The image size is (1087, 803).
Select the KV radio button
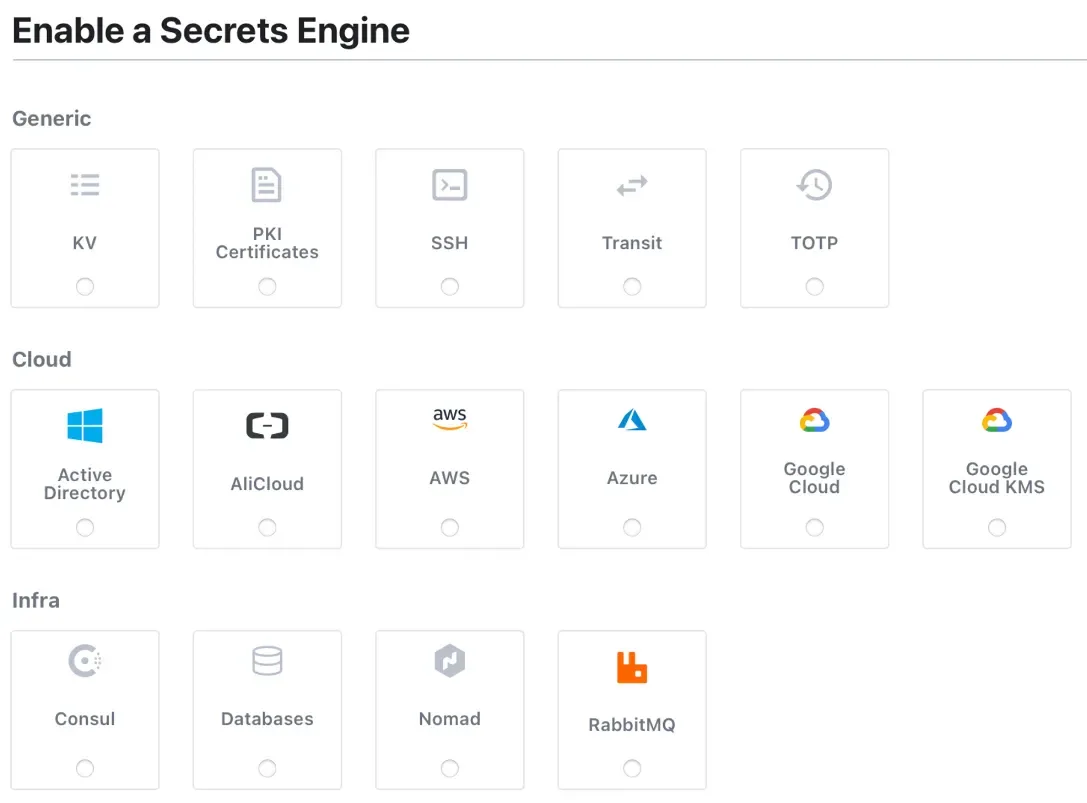[x=85, y=286]
